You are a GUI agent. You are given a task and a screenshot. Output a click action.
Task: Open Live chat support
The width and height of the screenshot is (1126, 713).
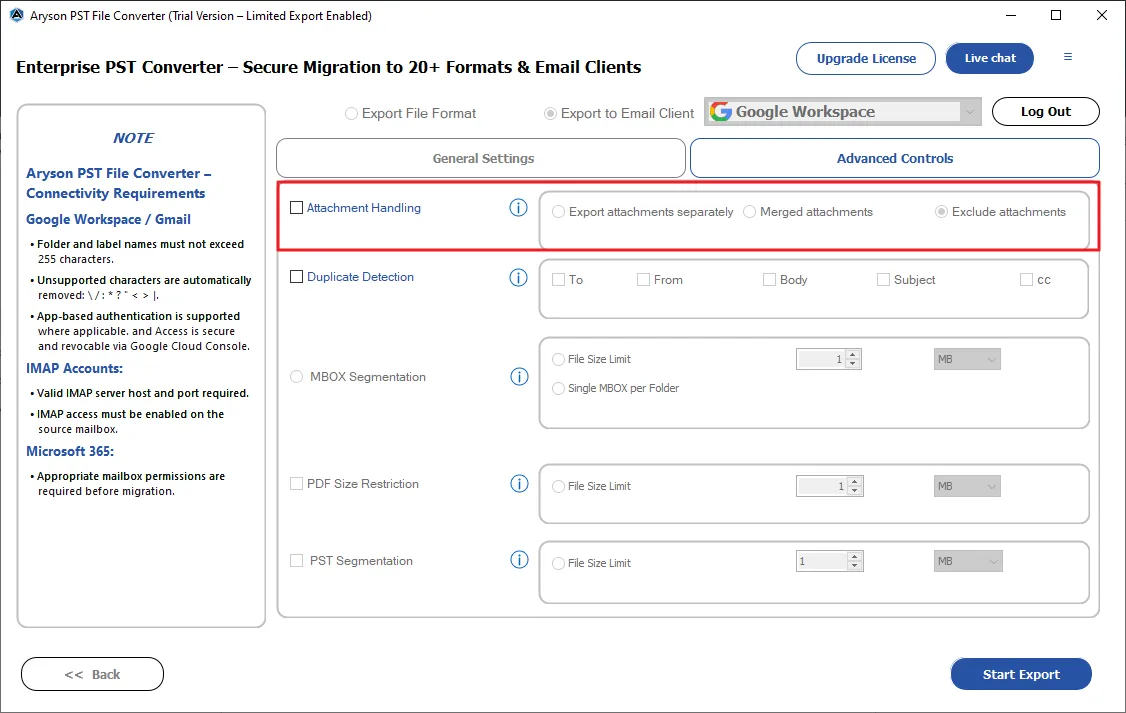coord(990,58)
